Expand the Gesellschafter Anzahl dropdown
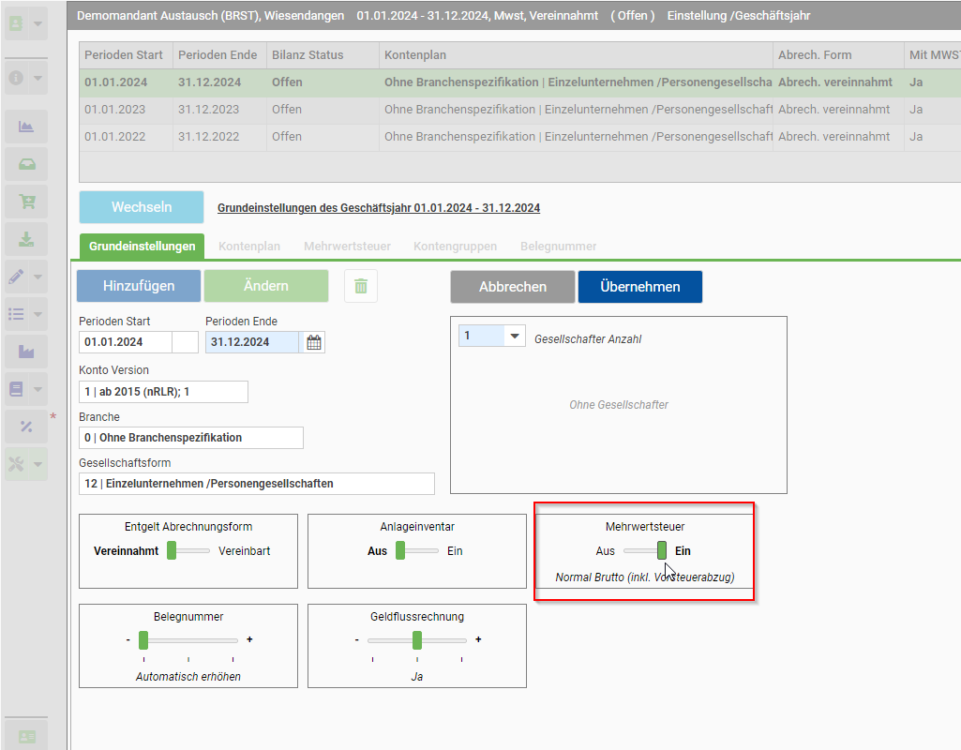 [514, 336]
